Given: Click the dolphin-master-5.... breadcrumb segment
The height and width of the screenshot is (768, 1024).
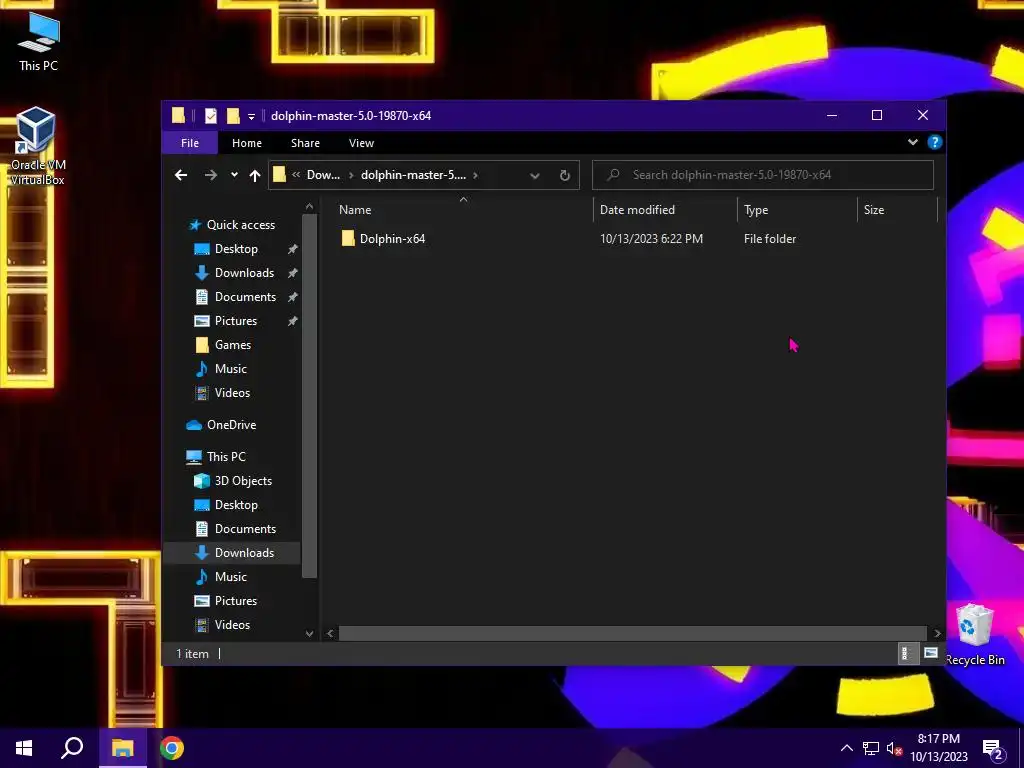Looking at the screenshot, I should click(413, 175).
